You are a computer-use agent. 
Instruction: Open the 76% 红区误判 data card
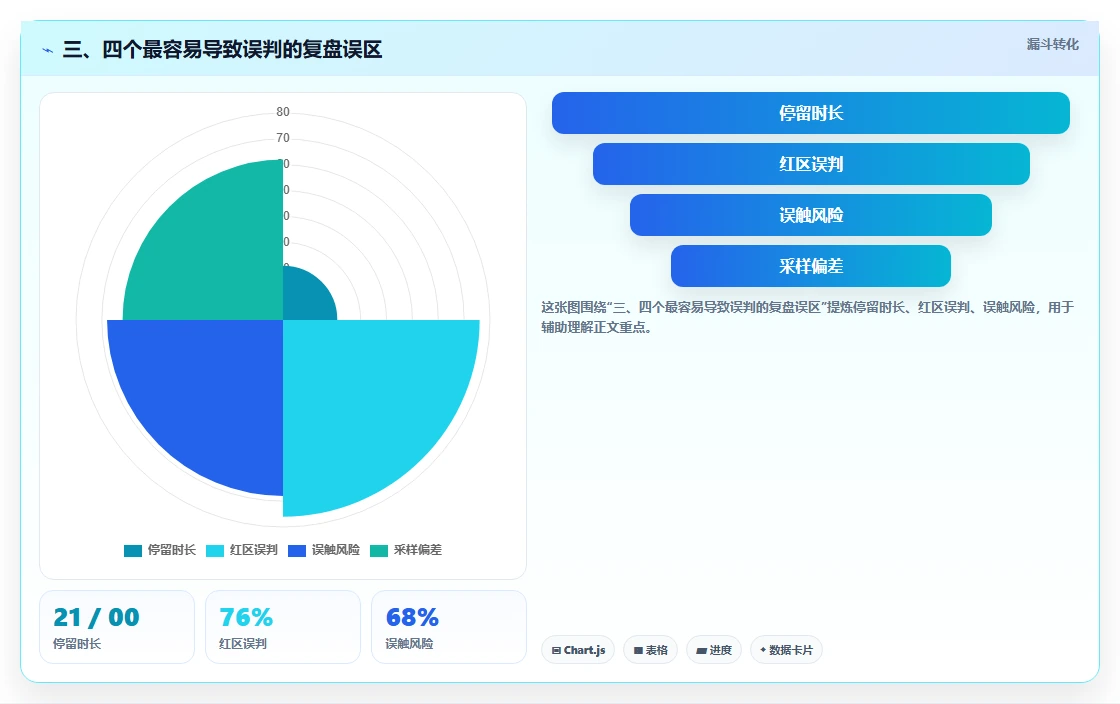click(283, 627)
